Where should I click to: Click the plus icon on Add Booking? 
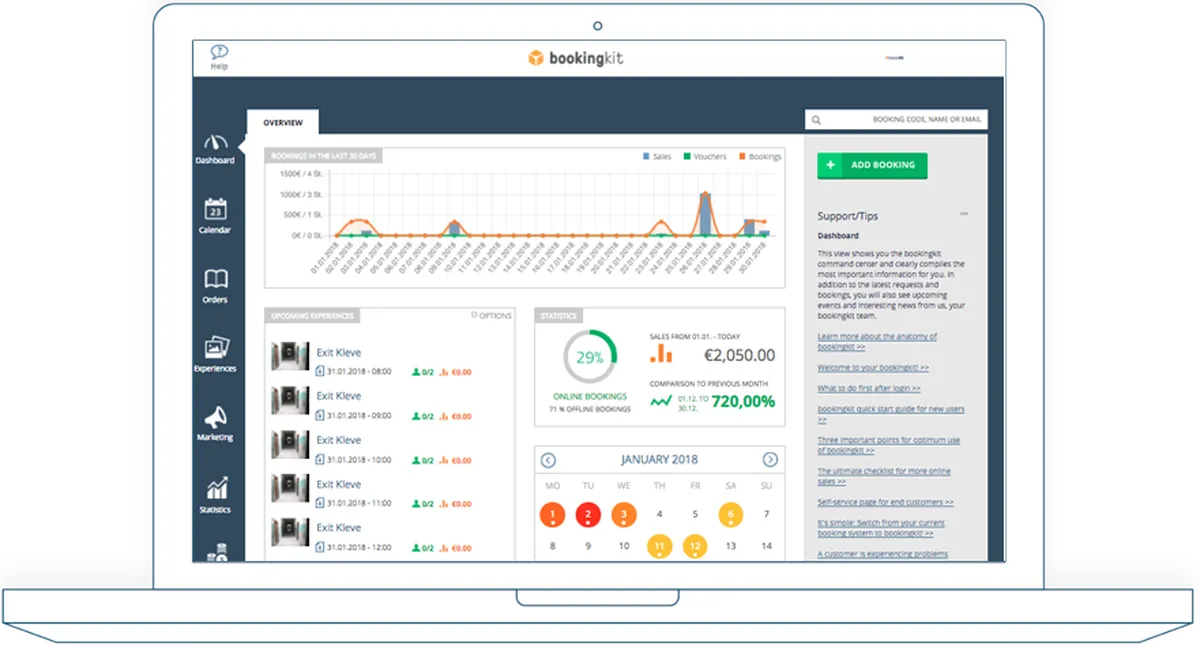point(831,165)
